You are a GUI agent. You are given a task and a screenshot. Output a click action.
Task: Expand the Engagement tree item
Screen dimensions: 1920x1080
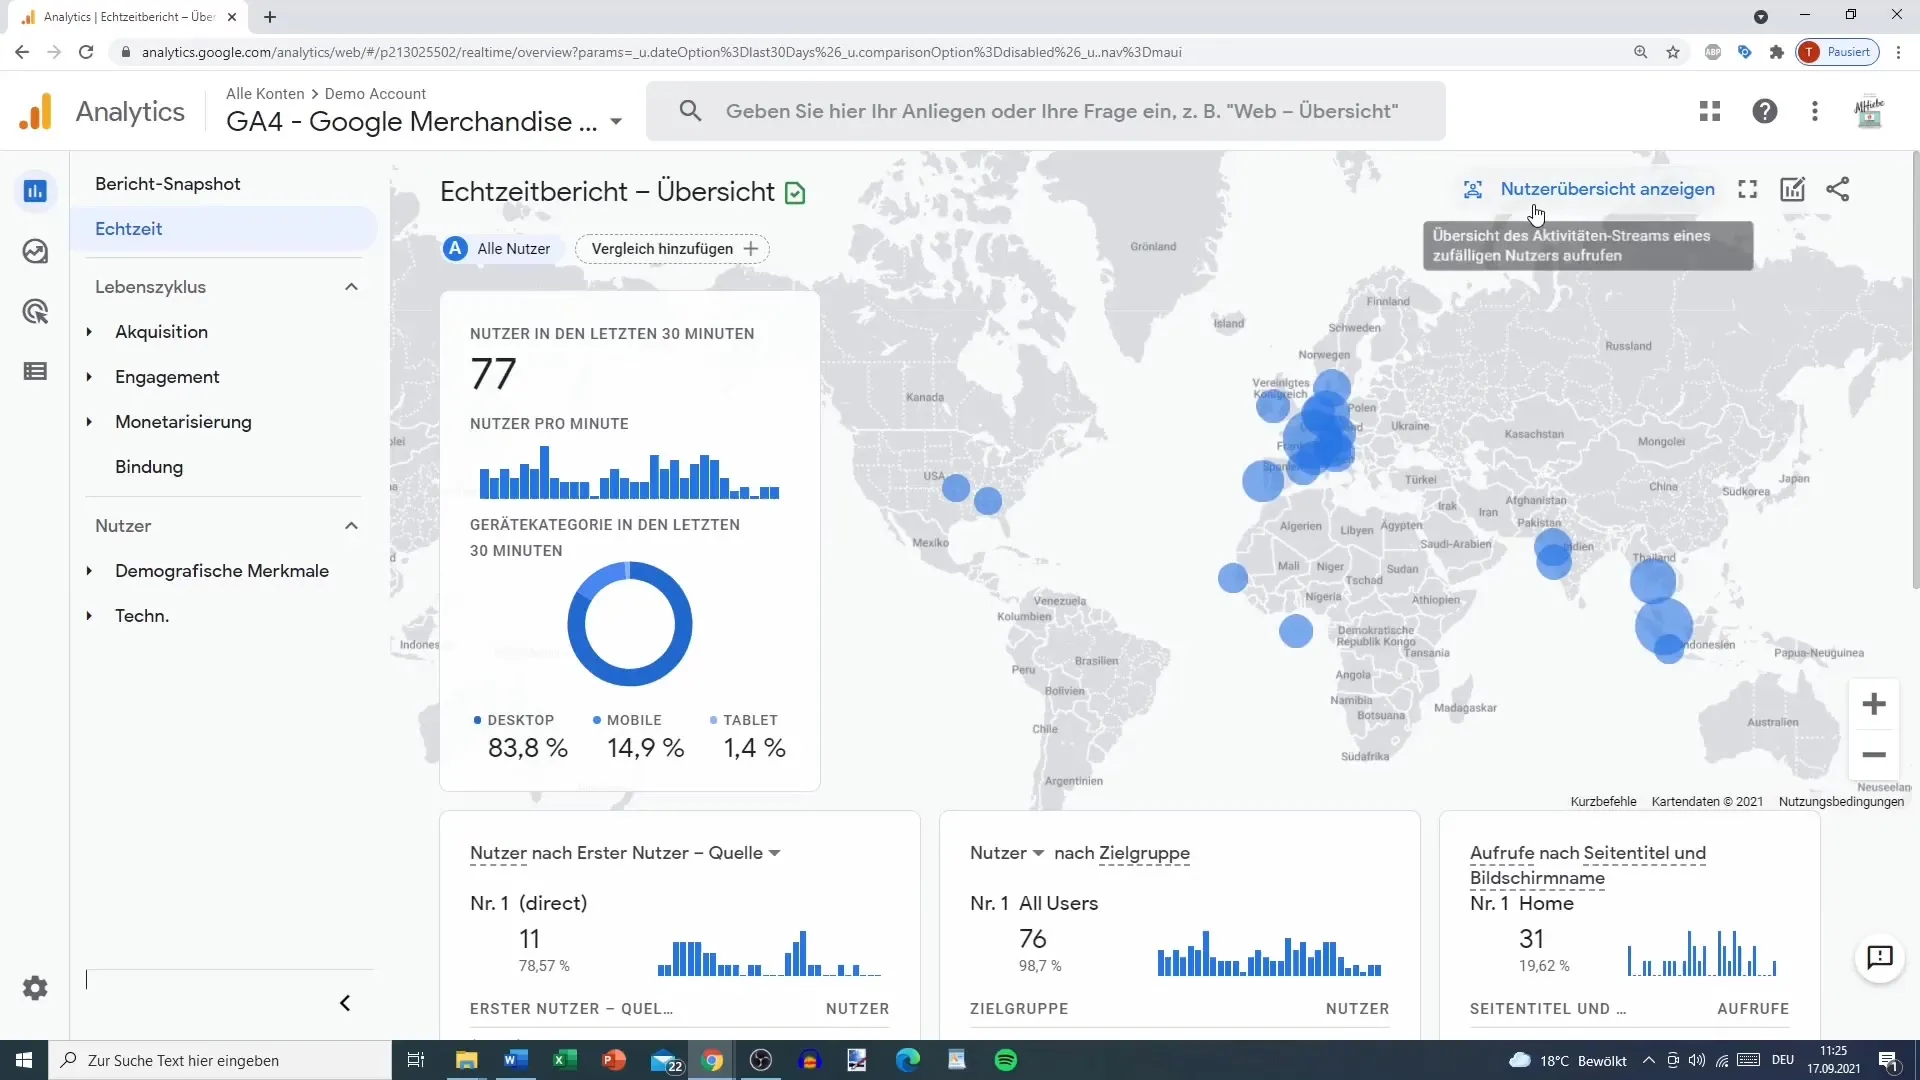click(89, 377)
